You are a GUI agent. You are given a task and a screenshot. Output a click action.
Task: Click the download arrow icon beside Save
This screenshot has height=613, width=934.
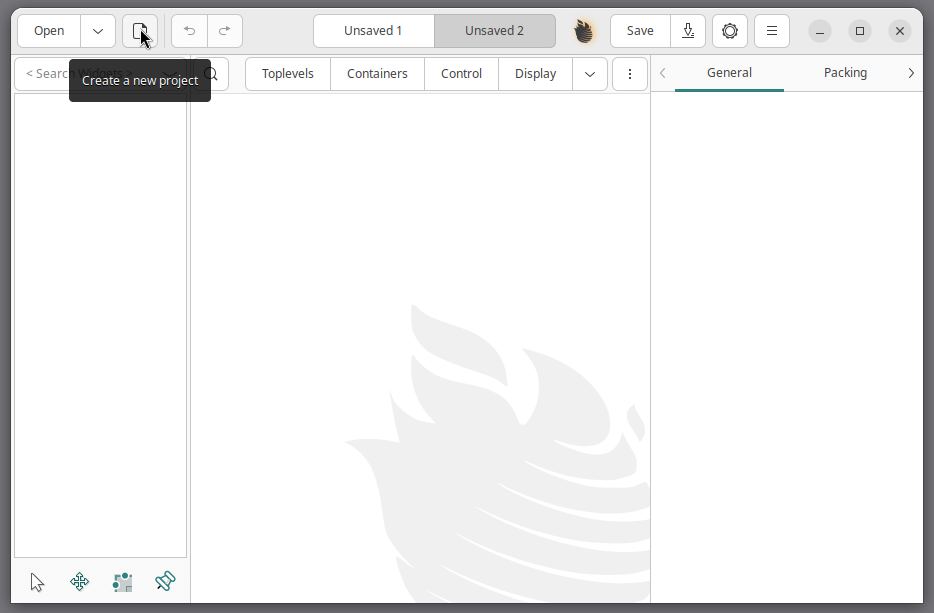tap(688, 31)
